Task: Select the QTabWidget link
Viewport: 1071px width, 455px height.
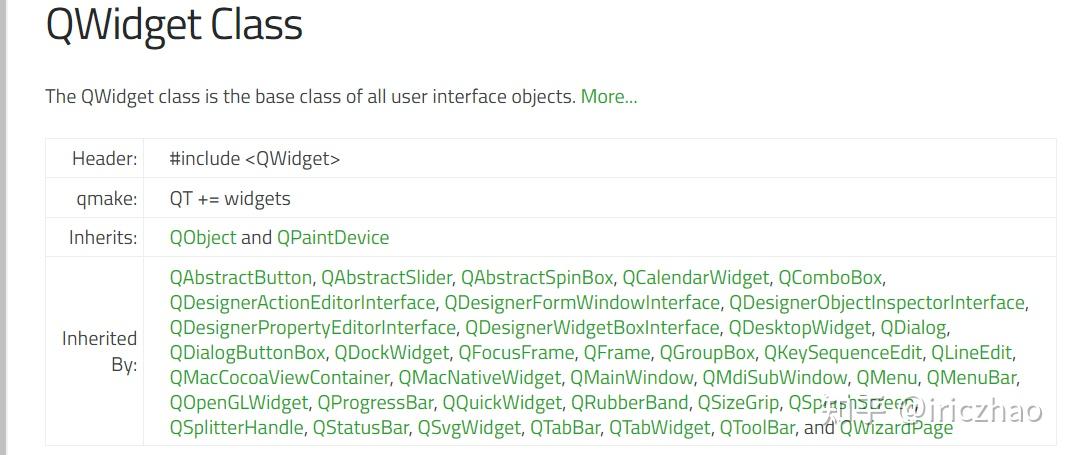Action: click(659, 428)
